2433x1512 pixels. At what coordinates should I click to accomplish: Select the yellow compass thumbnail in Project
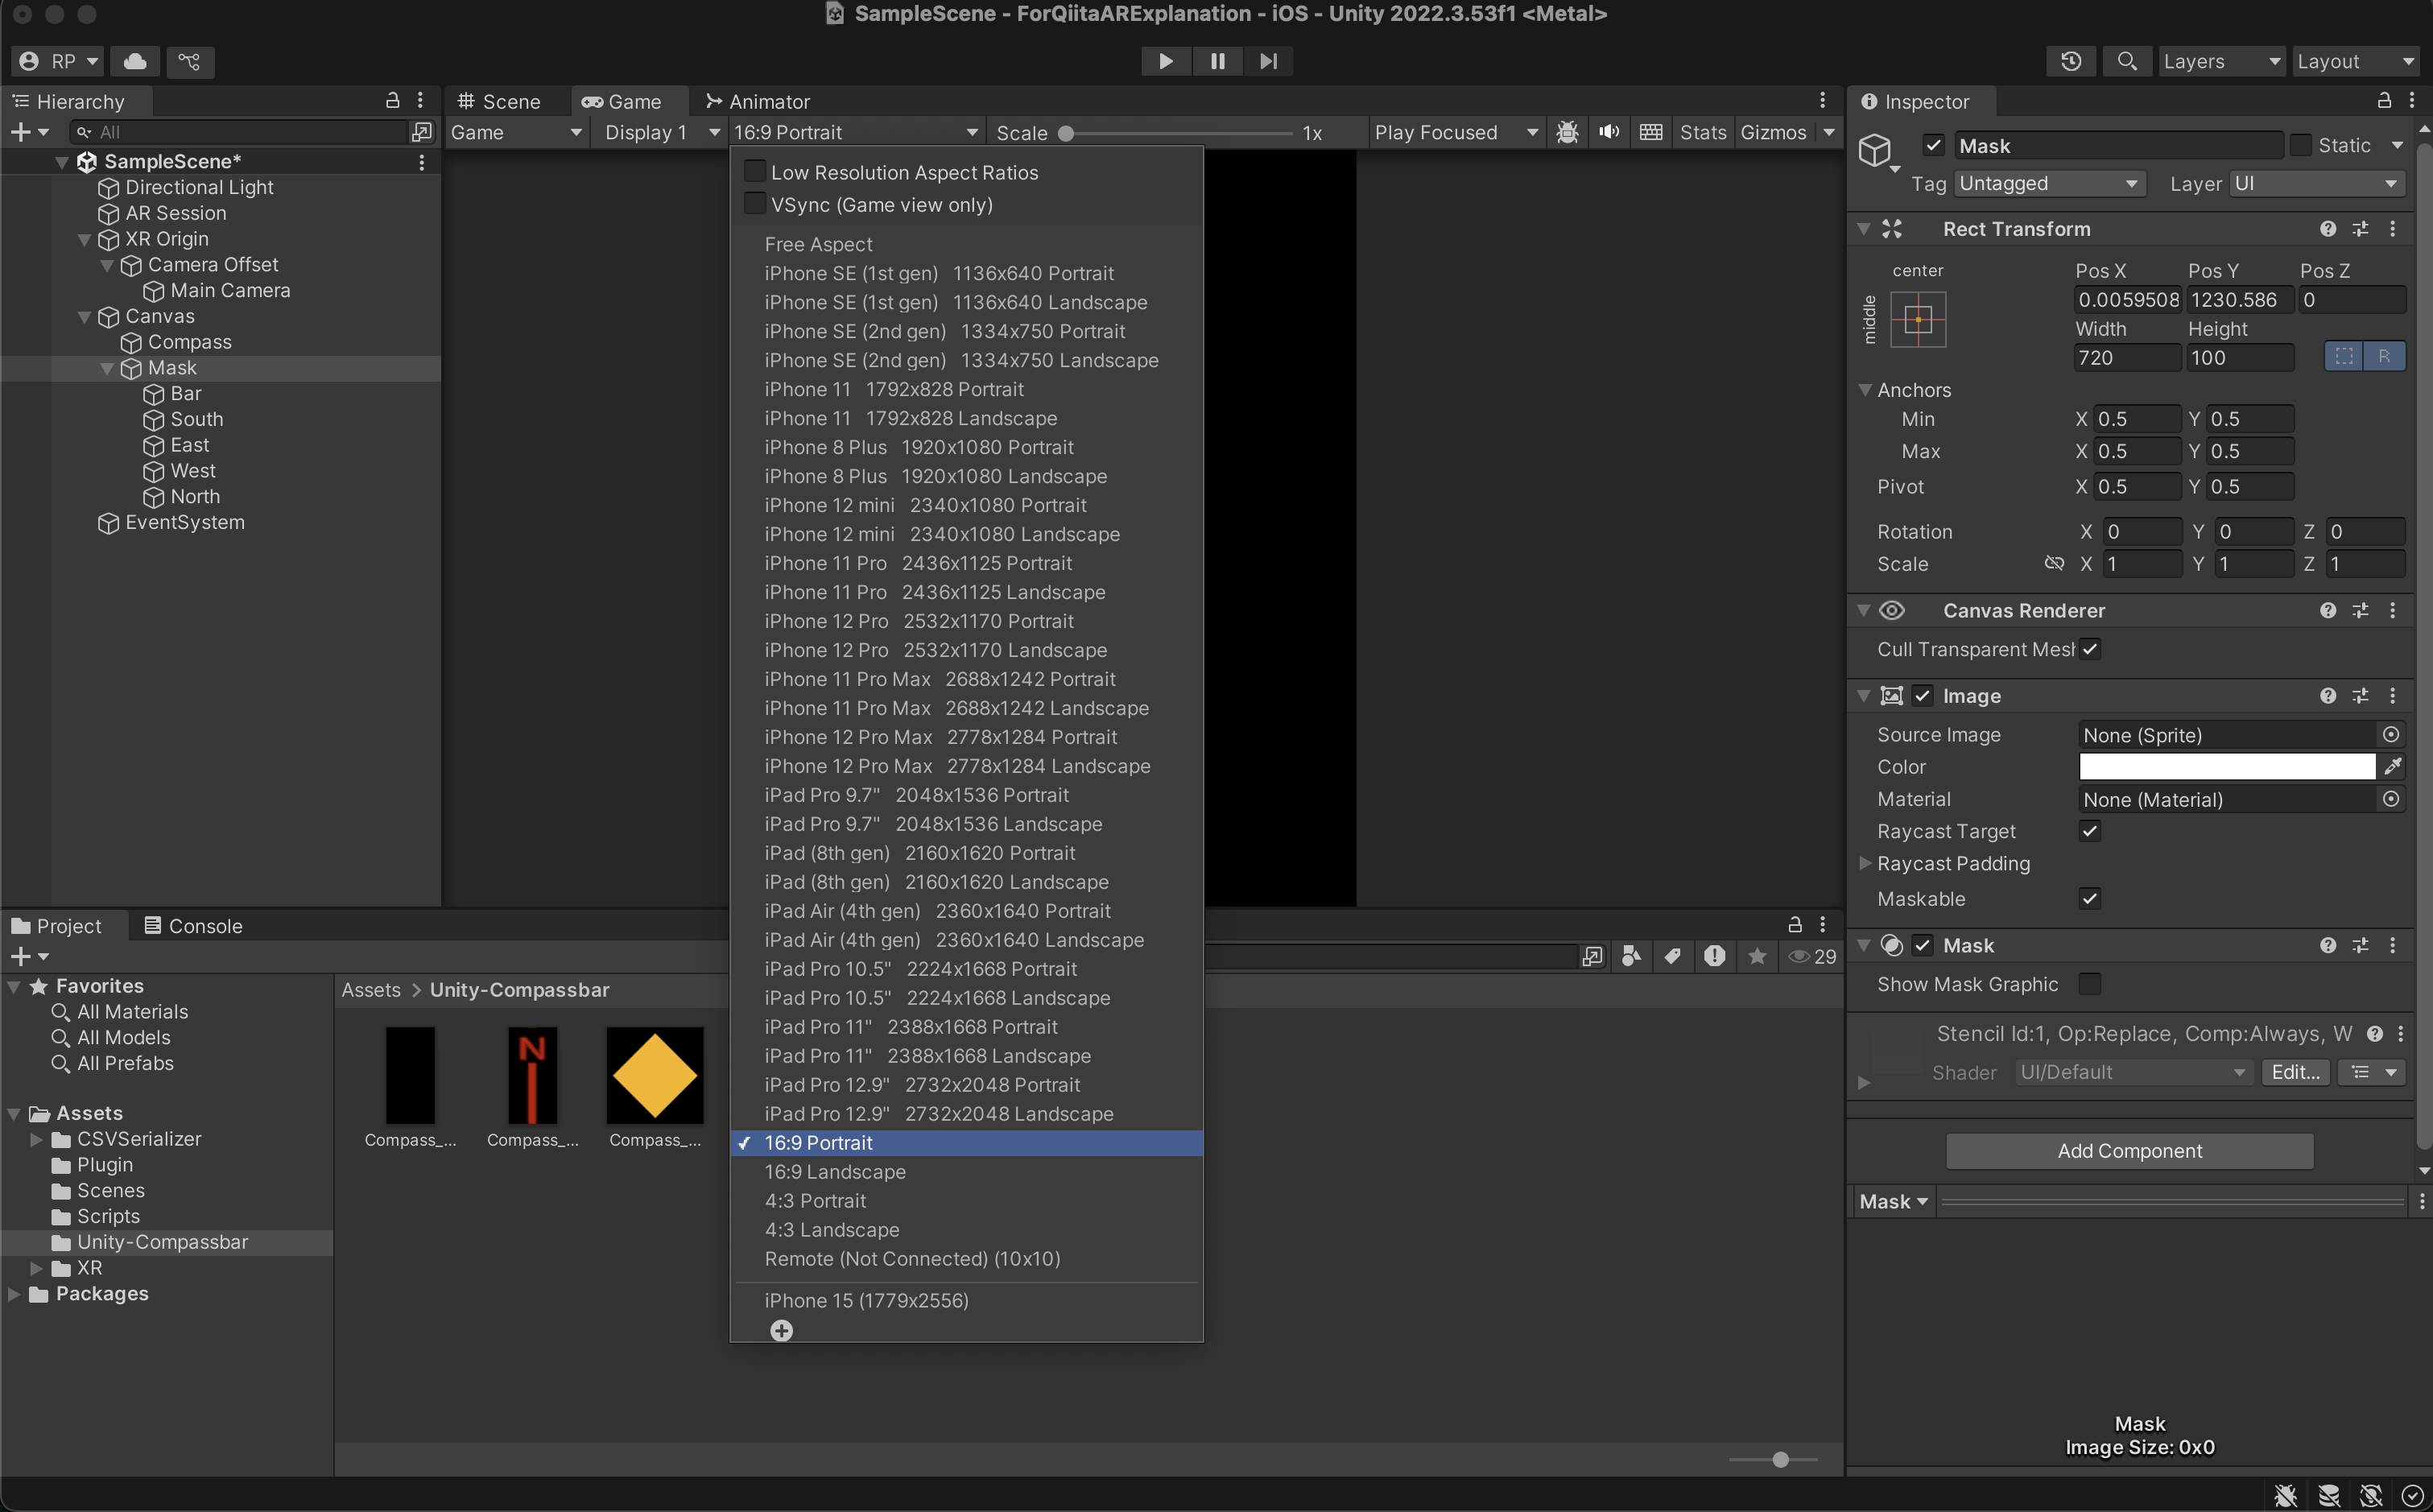654,1075
